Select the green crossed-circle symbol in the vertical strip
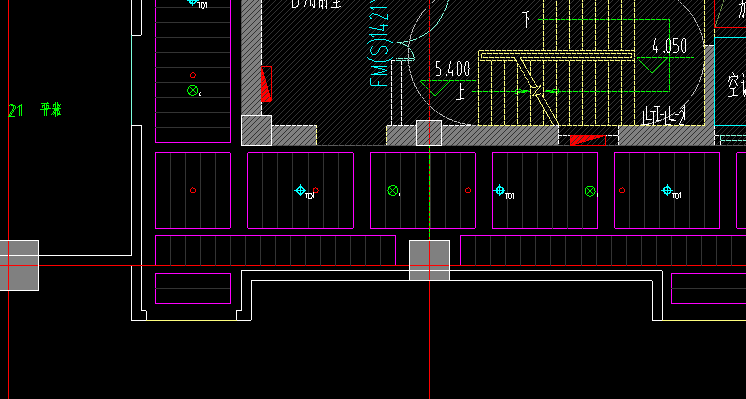The height and width of the screenshot is (399, 746). [x=192, y=90]
